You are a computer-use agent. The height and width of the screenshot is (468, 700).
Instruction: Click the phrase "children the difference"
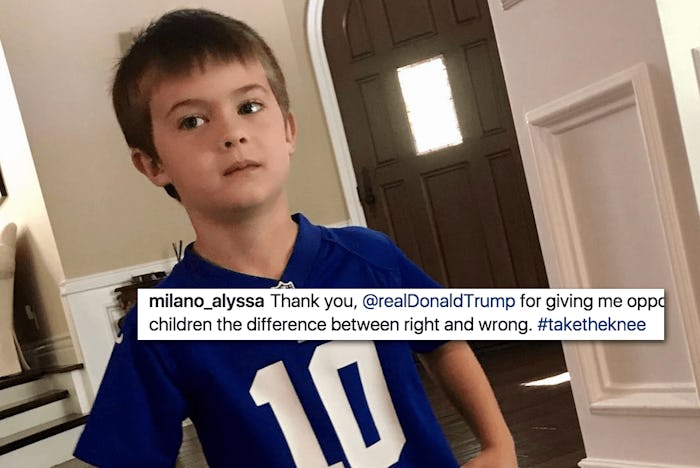(x=238, y=325)
